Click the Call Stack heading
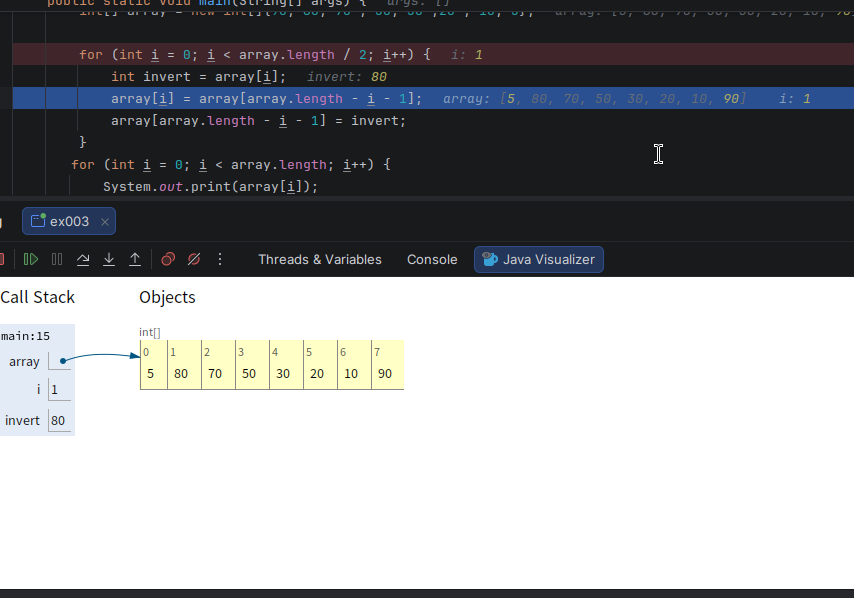Screen dimensions: 854x598 point(38,297)
